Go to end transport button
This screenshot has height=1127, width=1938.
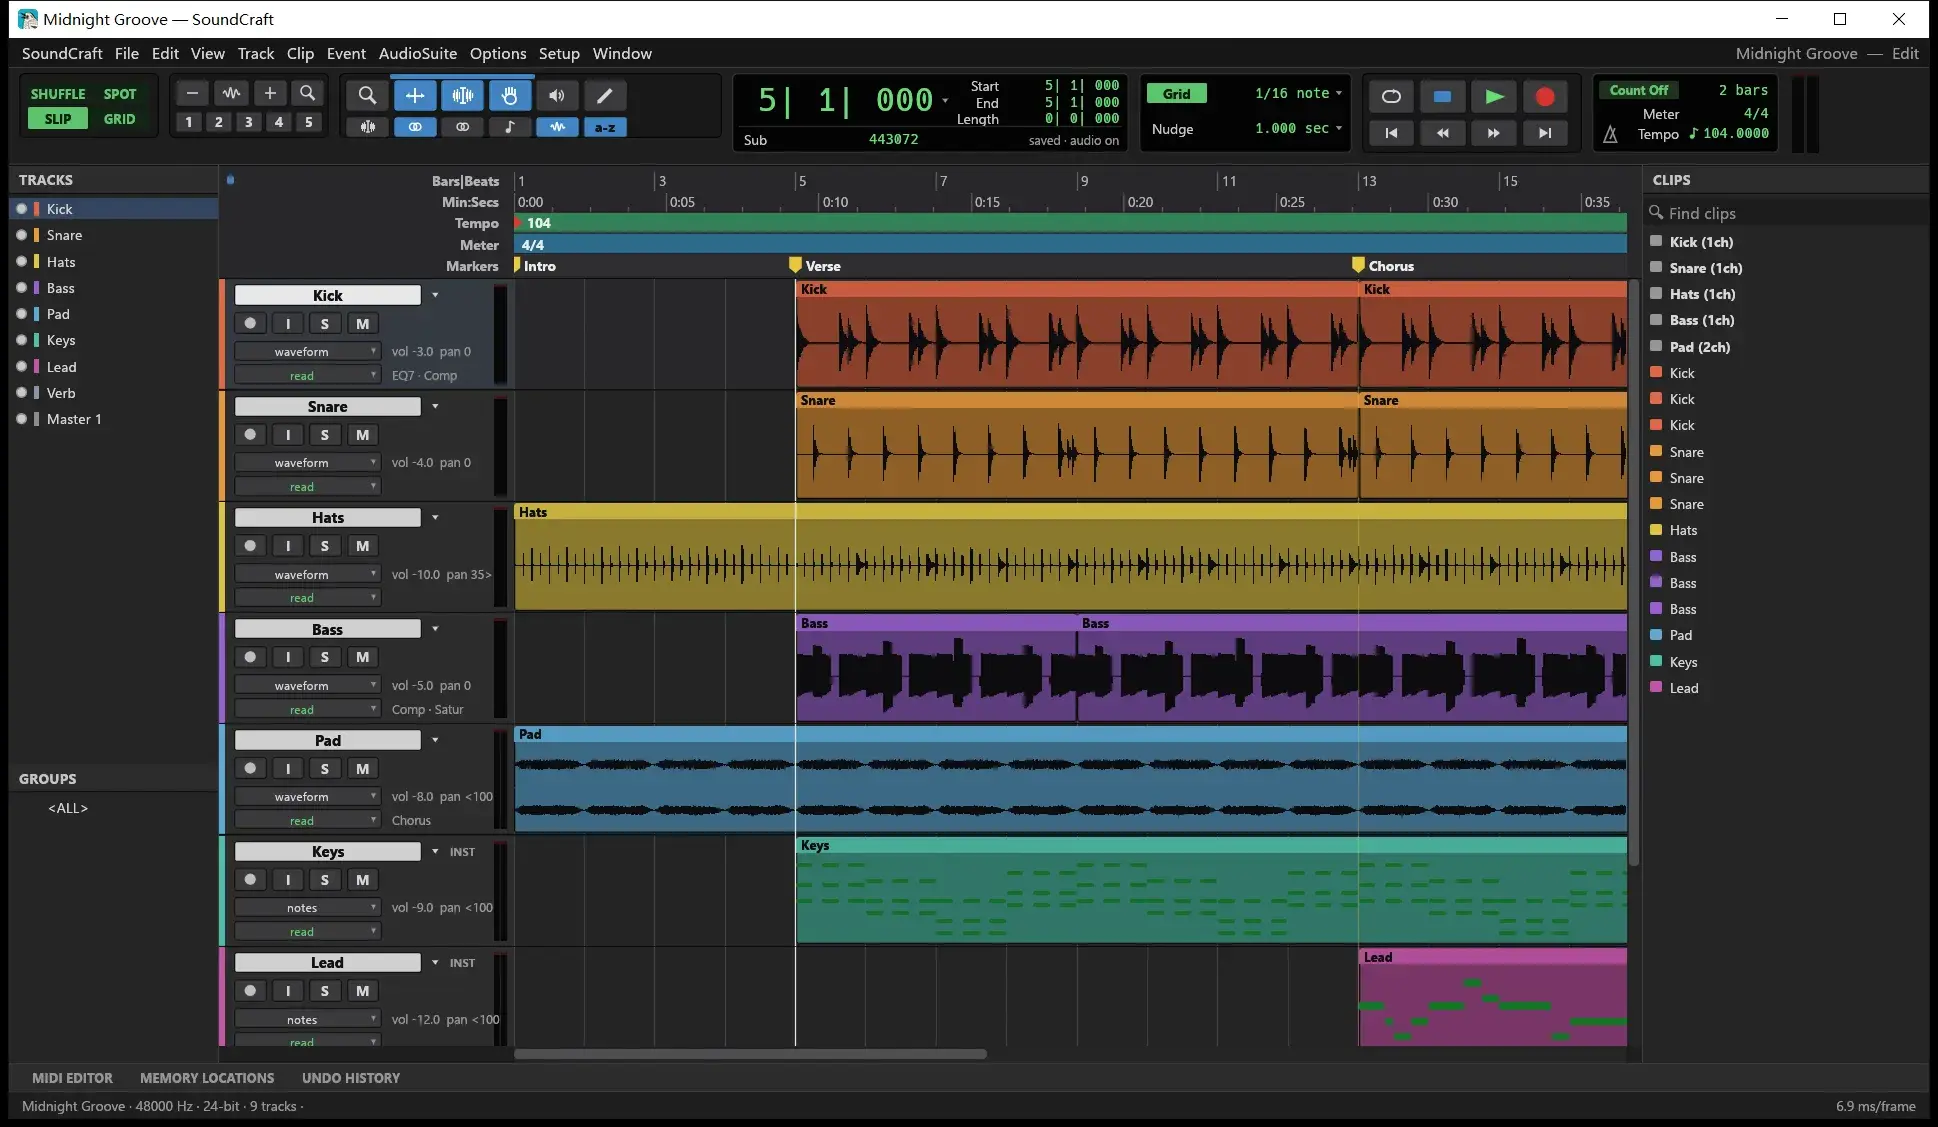click(x=1545, y=133)
